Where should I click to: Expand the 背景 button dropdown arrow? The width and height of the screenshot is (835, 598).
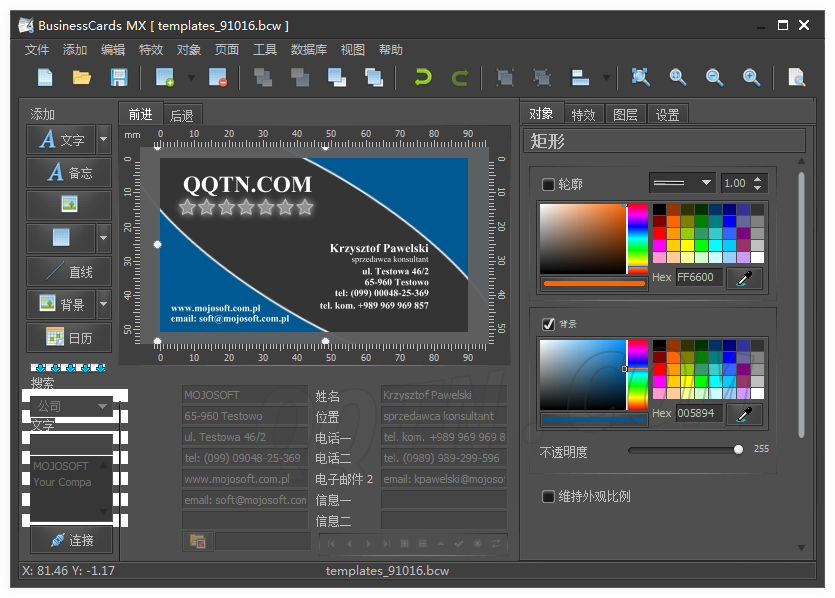pos(103,303)
